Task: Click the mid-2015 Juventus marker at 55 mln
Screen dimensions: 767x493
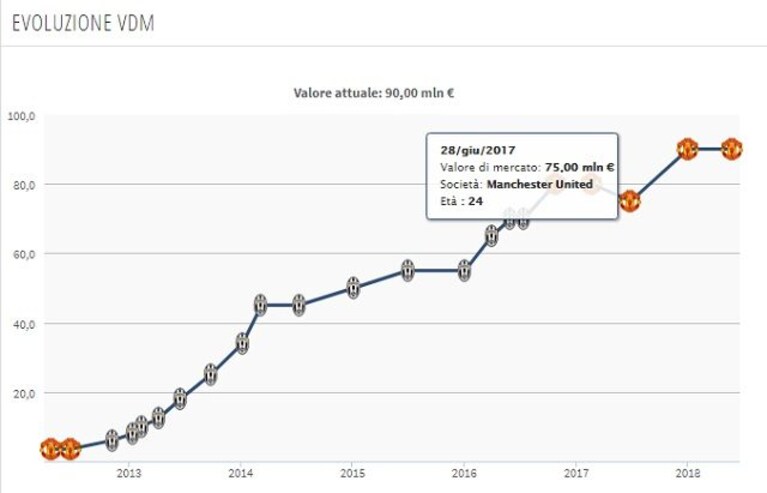Action: [408, 270]
